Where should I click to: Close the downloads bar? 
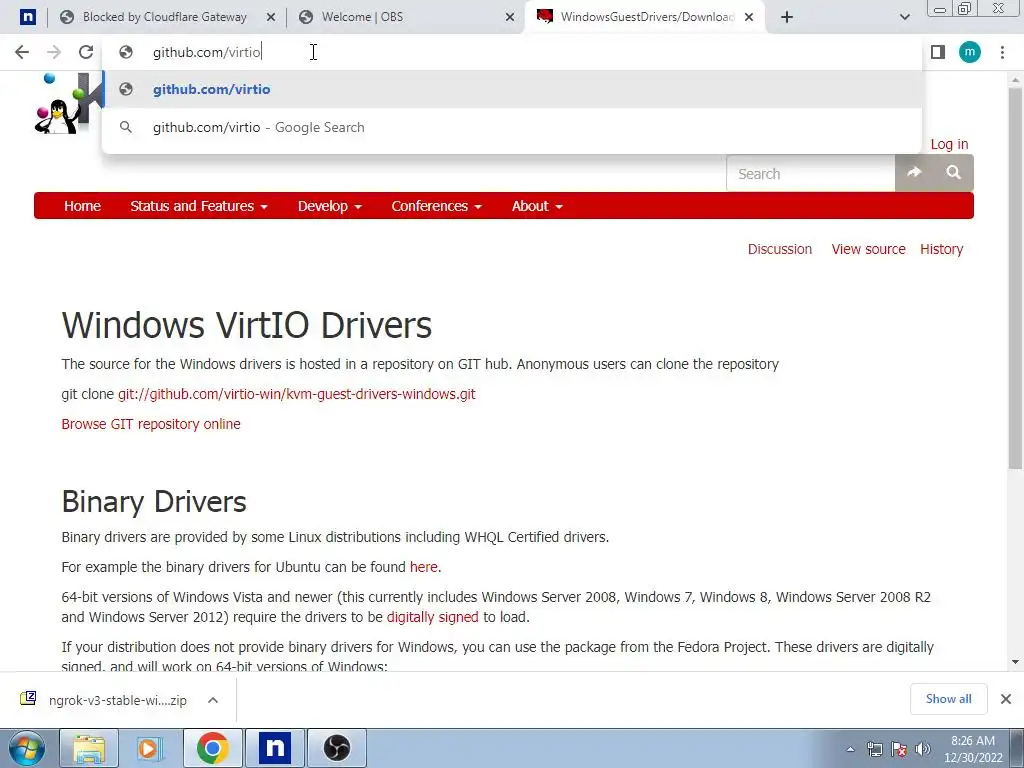tap(1006, 699)
